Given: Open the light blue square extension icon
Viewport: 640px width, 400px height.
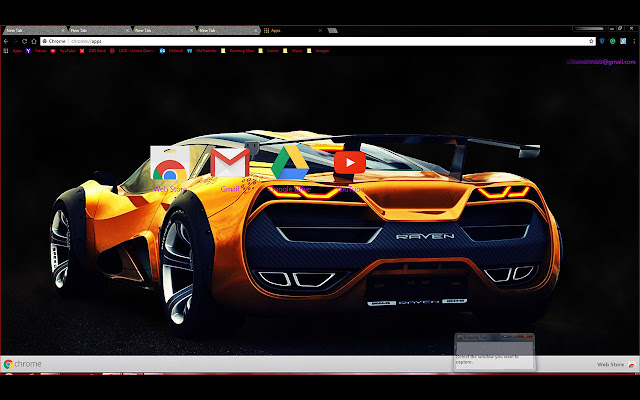Looking at the screenshot, I should 623,41.
